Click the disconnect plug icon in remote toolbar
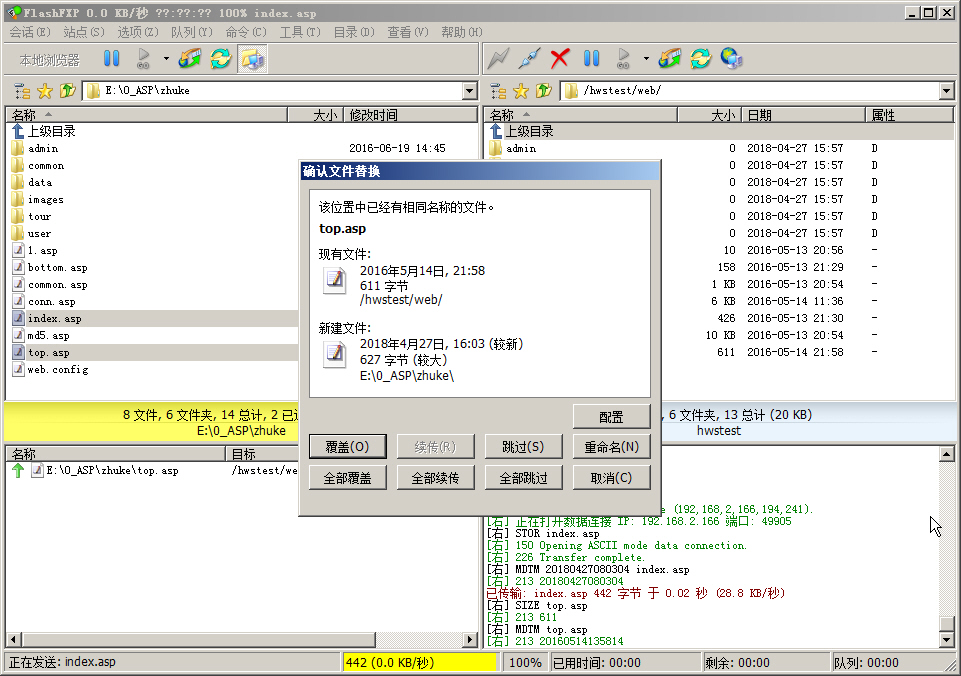961x676 pixels. point(531,59)
